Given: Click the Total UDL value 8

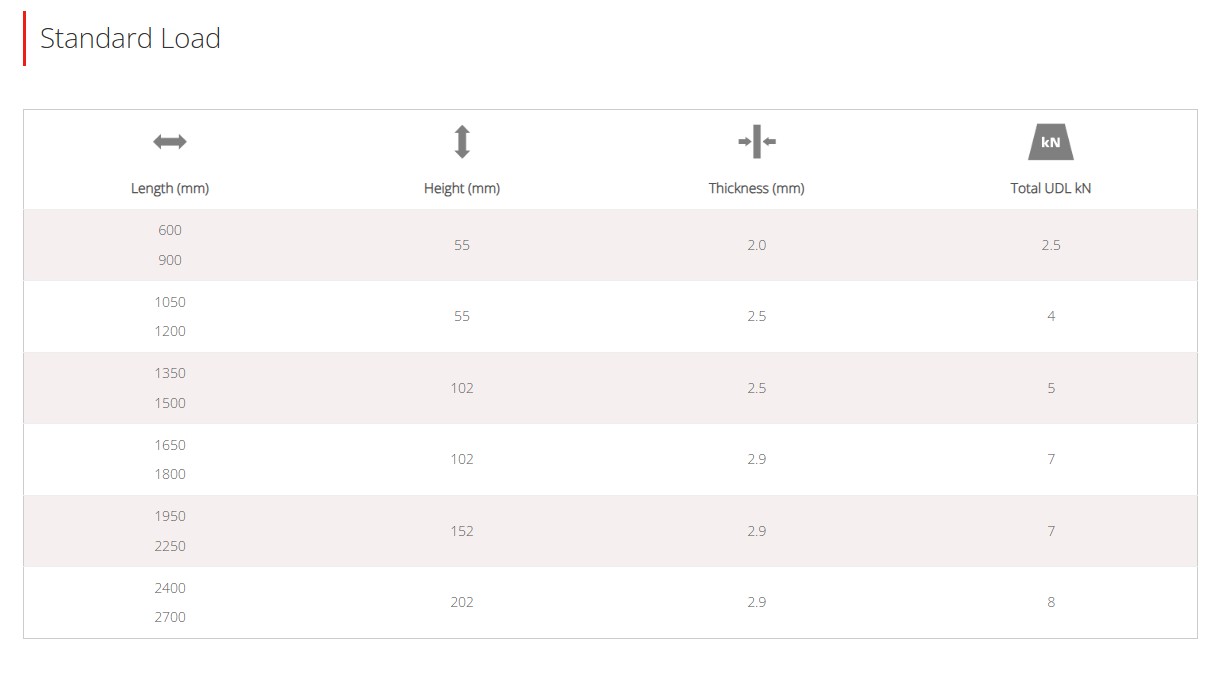Looking at the screenshot, I should [1051, 602].
